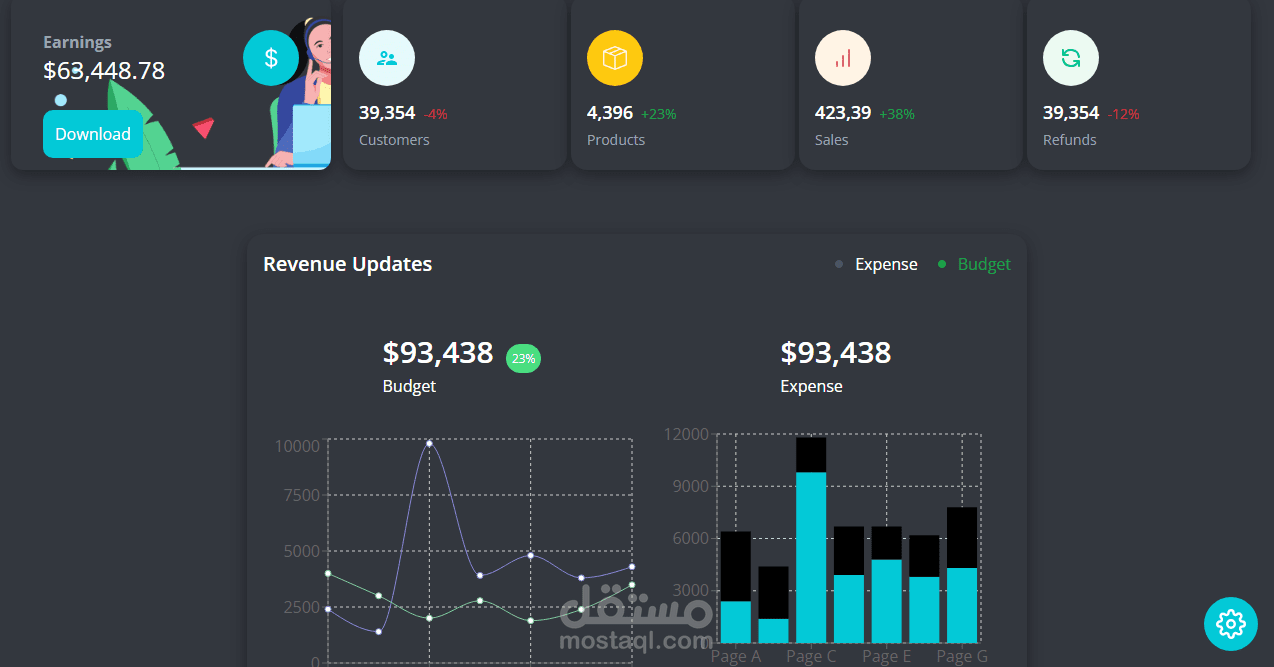Click the Page A bar in expense chart
The image size is (1274, 667).
coord(736,587)
